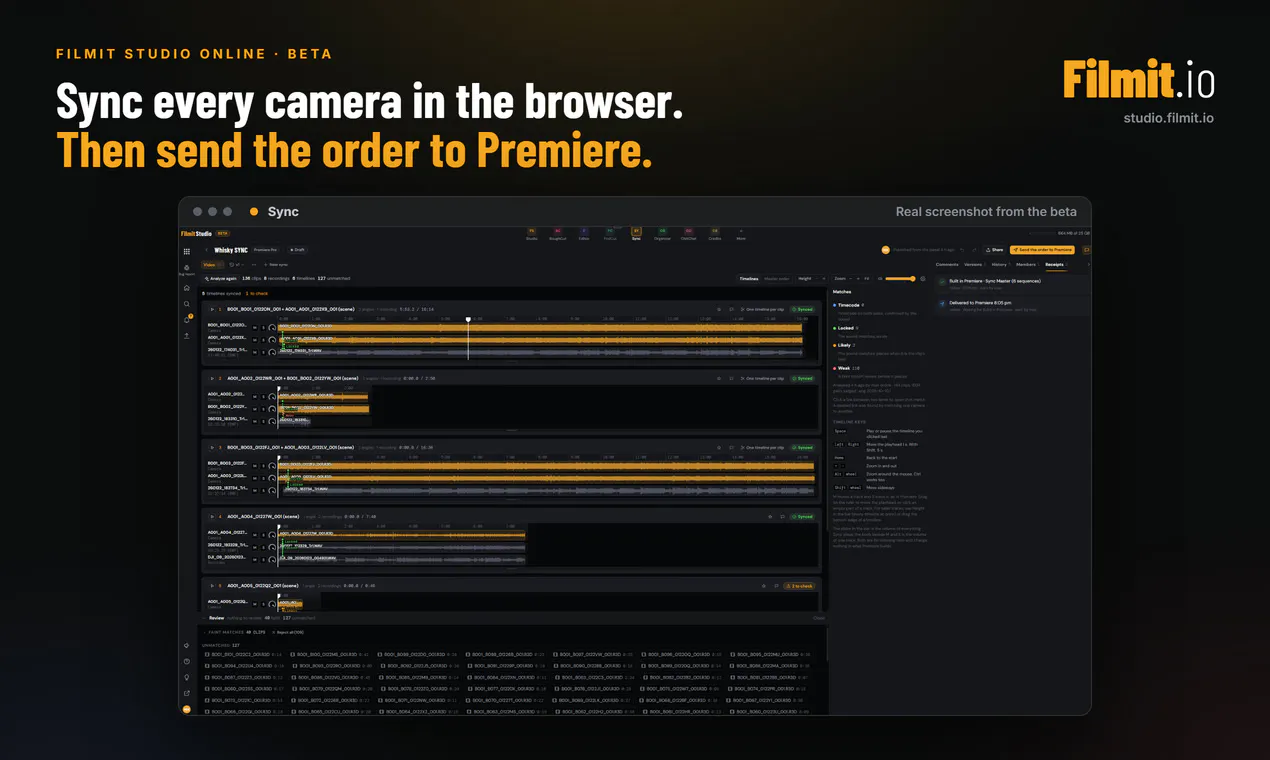Viewport: 1270px width, 760px height.
Task: Star timeline 1 using its star icon
Action: pyautogui.click(x=719, y=309)
